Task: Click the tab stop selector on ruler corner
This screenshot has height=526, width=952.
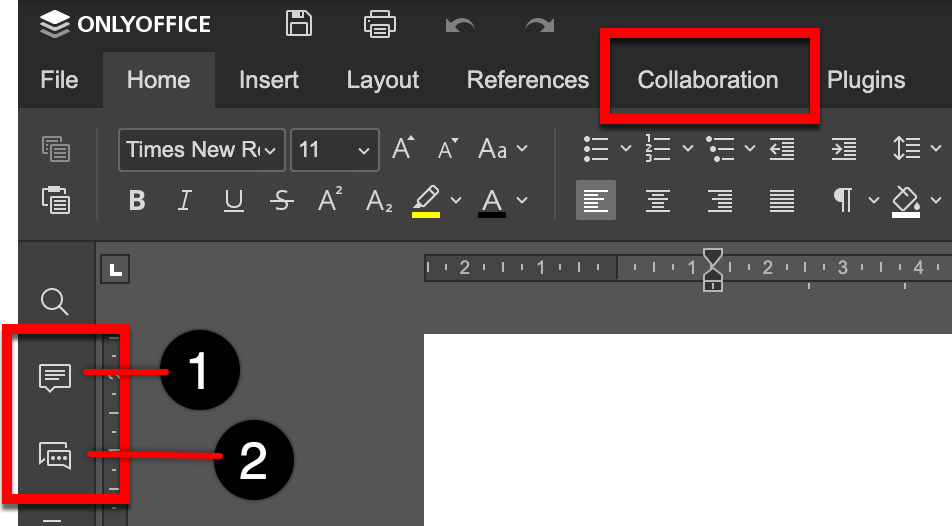Action: (x=115, y=269)
